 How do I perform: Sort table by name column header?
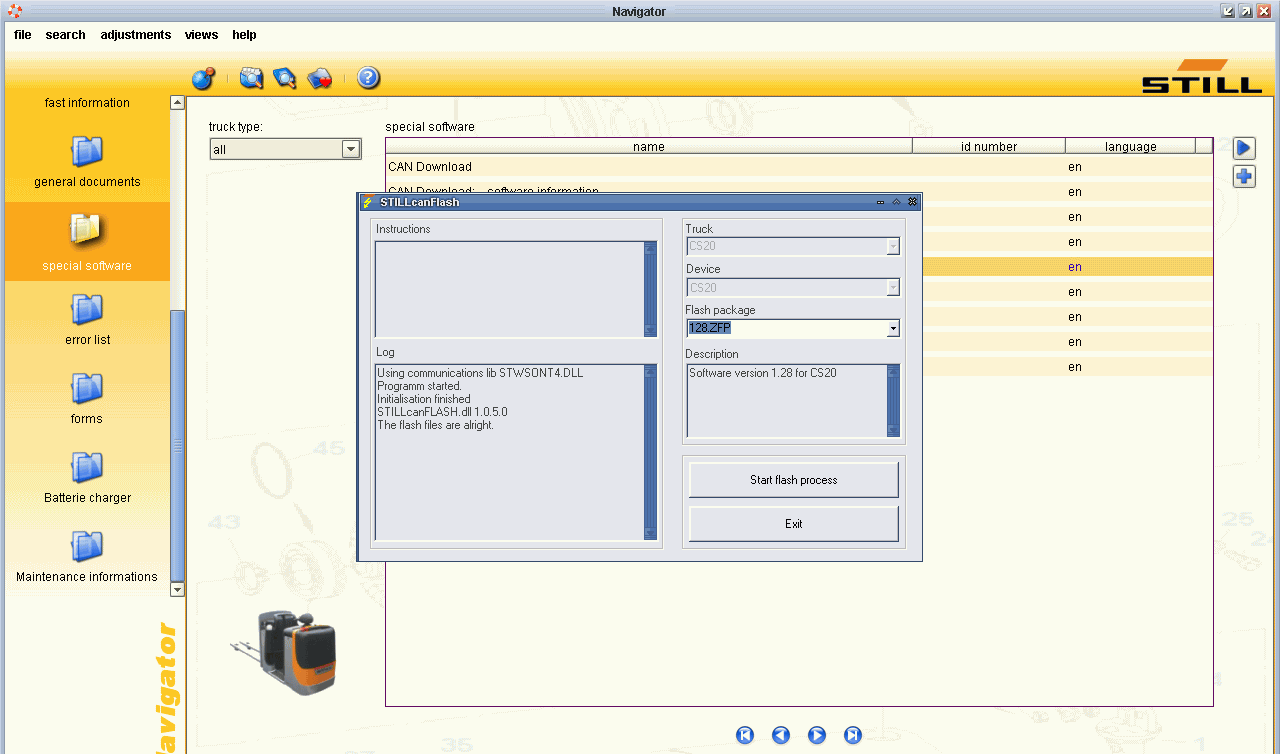(649, 146)
